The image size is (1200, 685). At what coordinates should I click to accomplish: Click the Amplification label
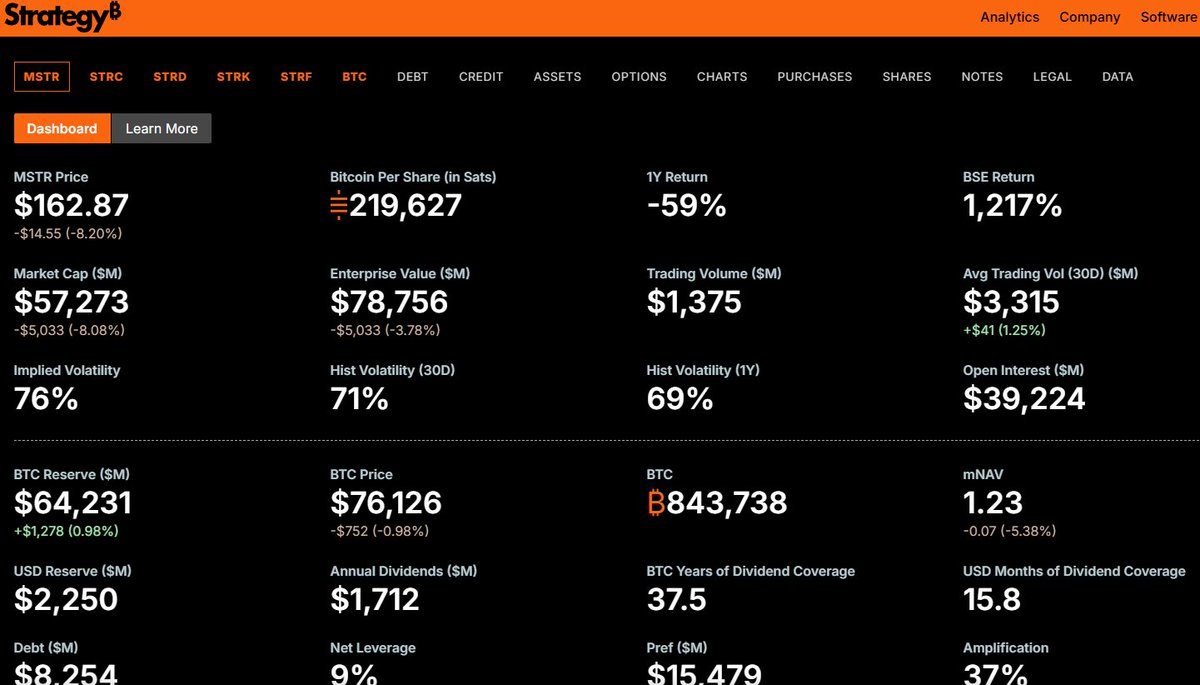point(1006,648)
